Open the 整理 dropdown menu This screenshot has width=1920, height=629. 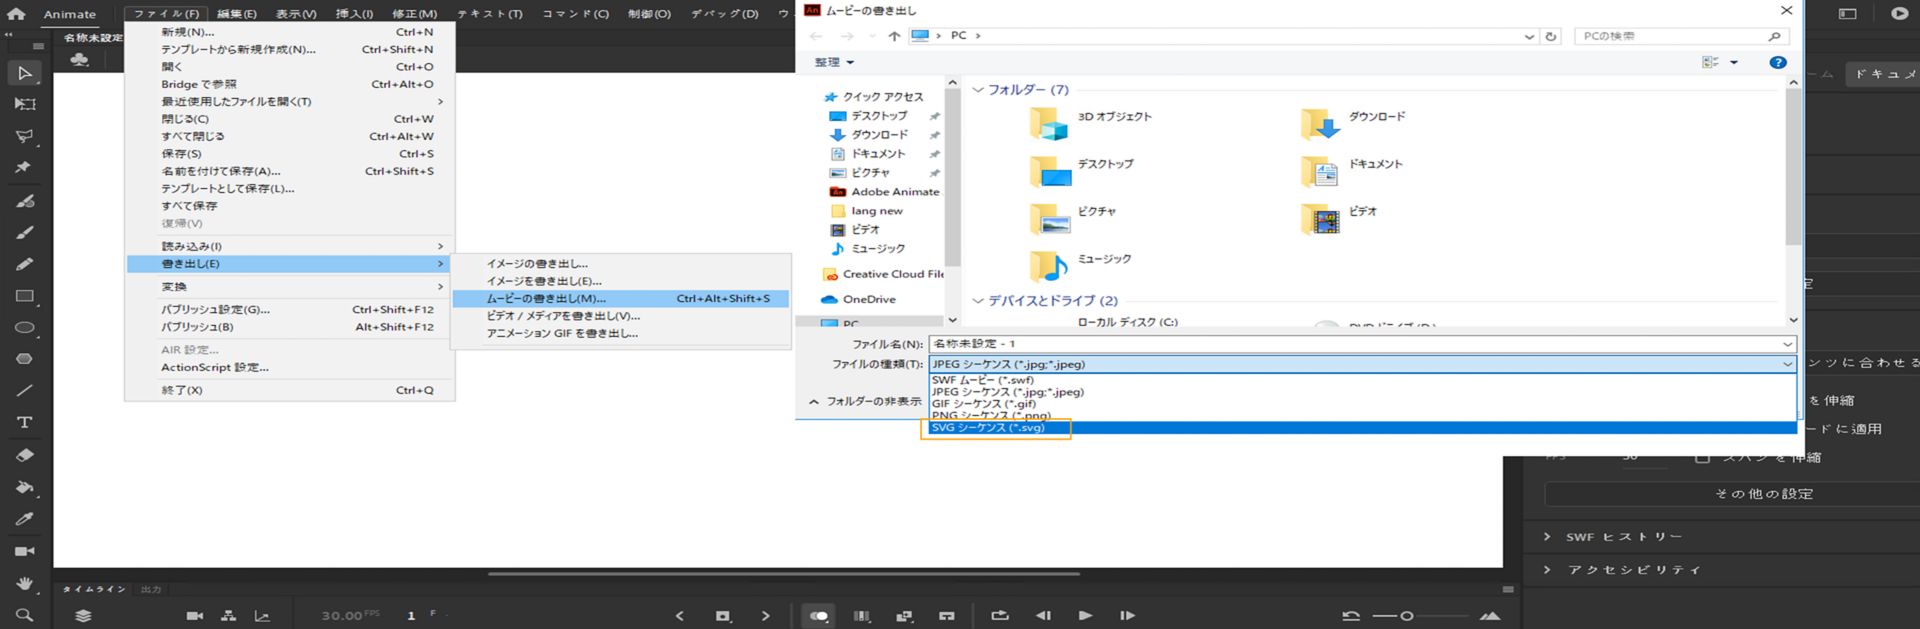pyautogui.click(x=834, y=62)
